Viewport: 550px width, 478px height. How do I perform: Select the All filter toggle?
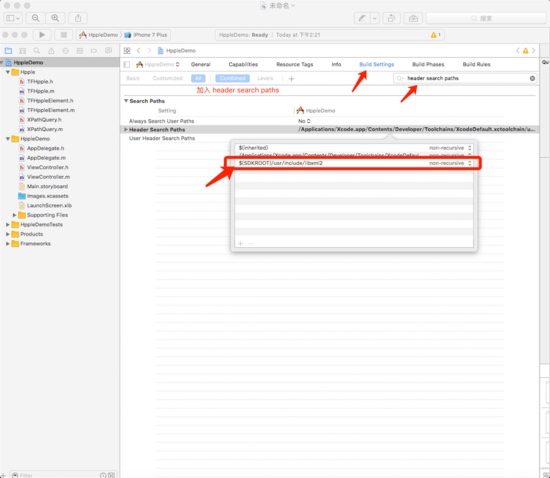tap(198, 78)
